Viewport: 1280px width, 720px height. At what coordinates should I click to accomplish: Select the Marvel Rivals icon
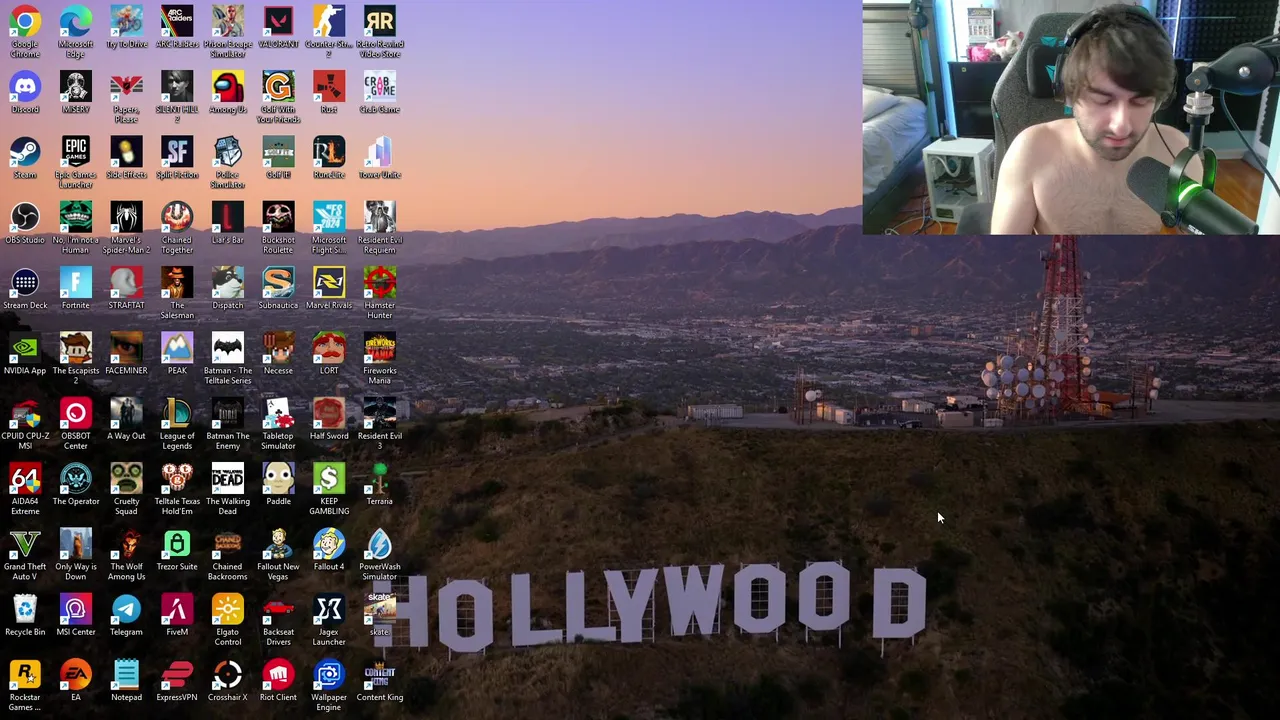(x=329, y=282)
